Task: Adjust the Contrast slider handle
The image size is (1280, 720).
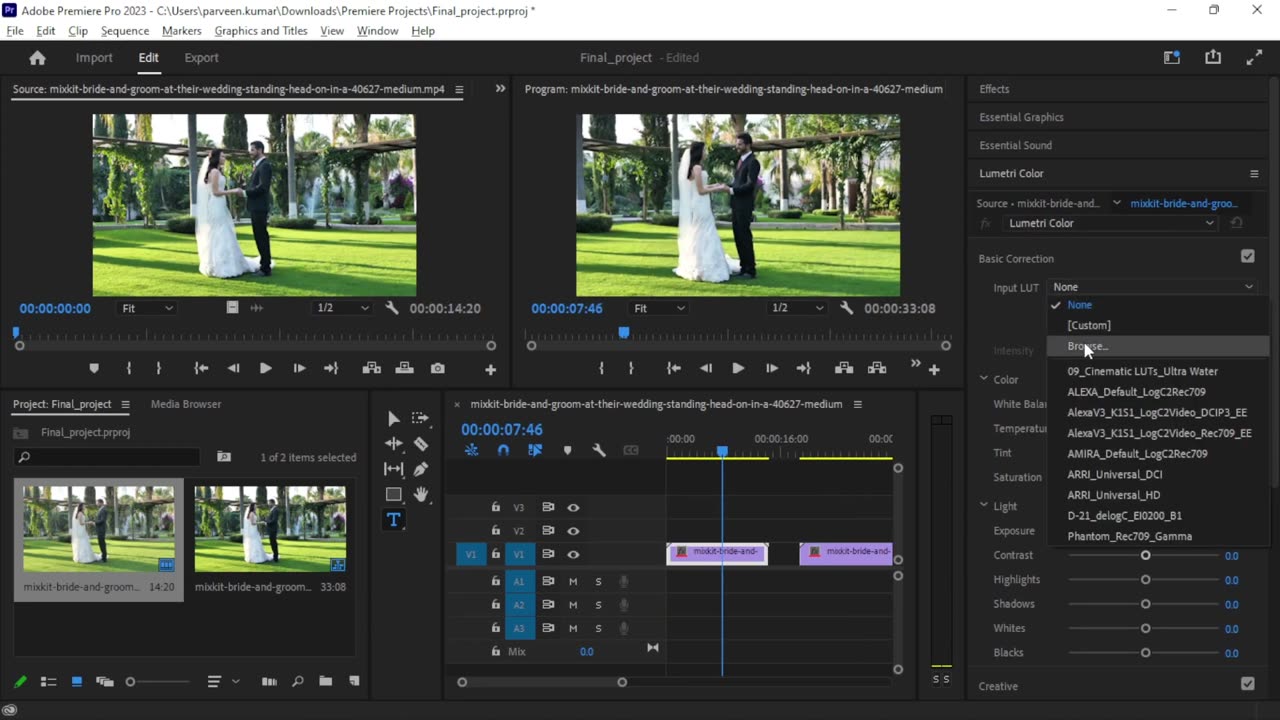Action: pos(1145,555)
